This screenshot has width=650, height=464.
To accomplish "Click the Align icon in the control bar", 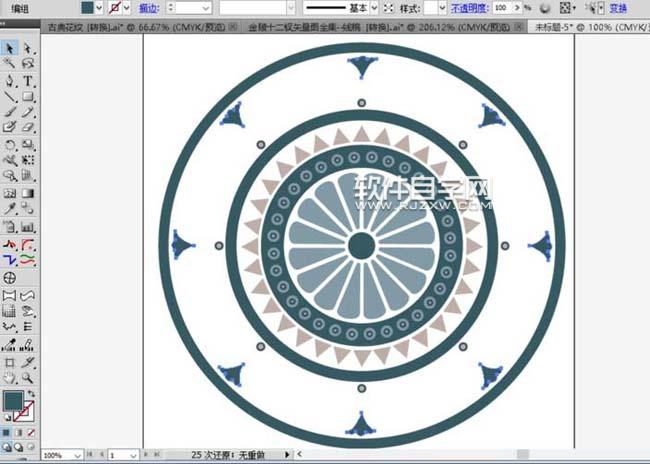I will [567, 8].
